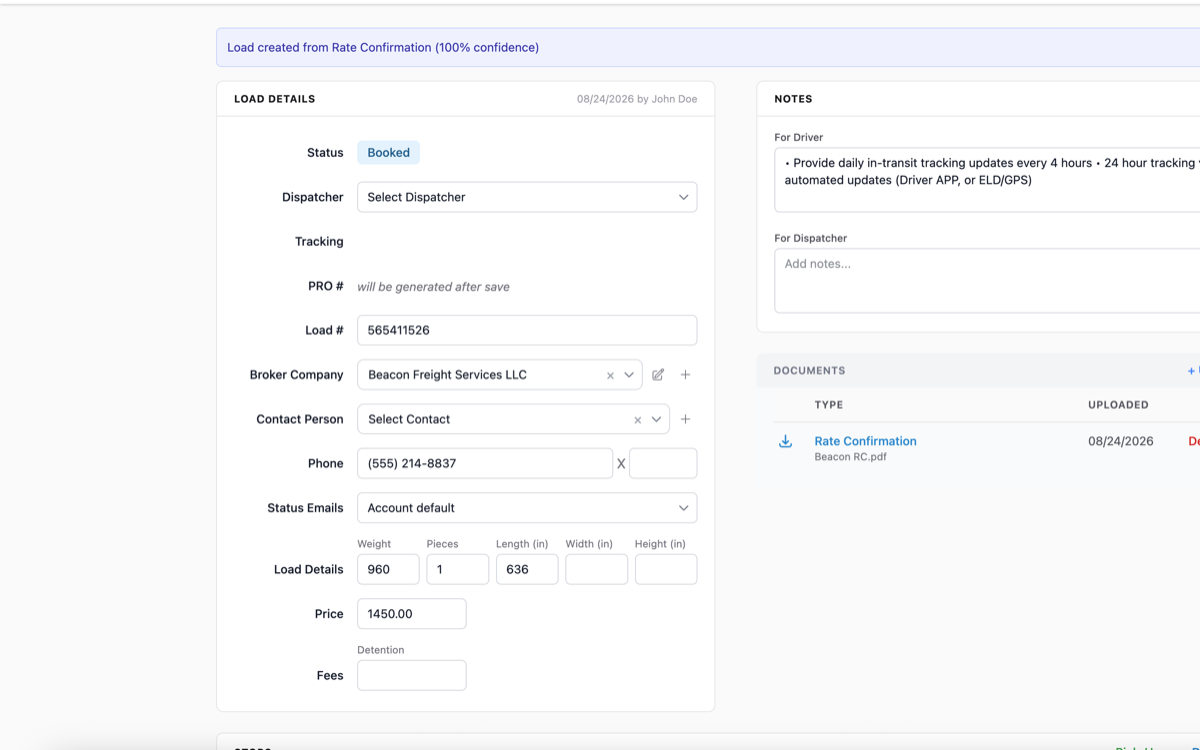Viewport: 1200px width, 750px height.
Task: Click the 08/24/2026 by John Doe text
Action: [637, 99]
